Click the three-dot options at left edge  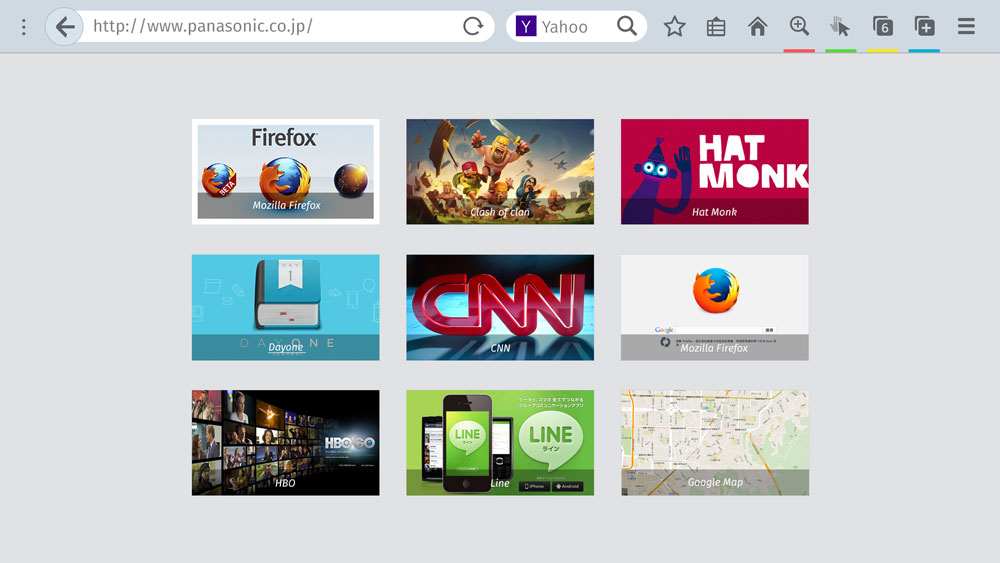click(23, 27)
